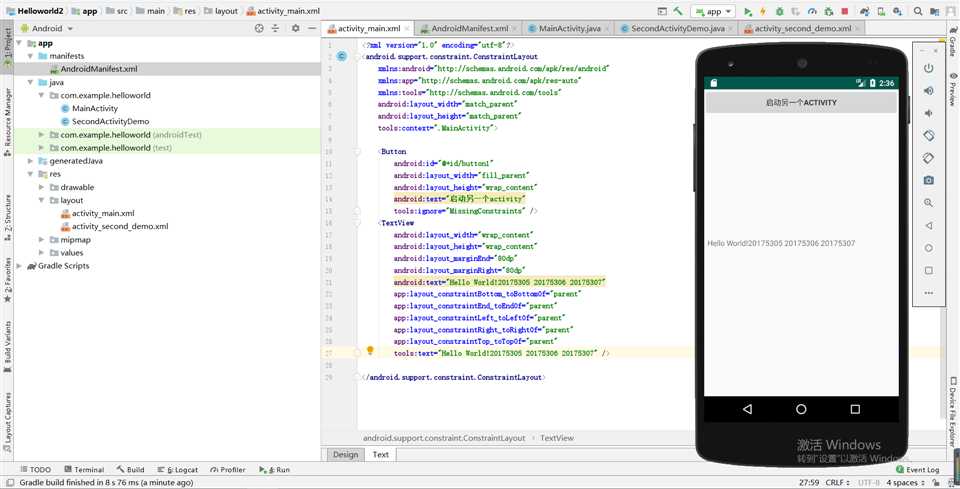Switch to MainActivity.java editor tab

tap(569, 28)
